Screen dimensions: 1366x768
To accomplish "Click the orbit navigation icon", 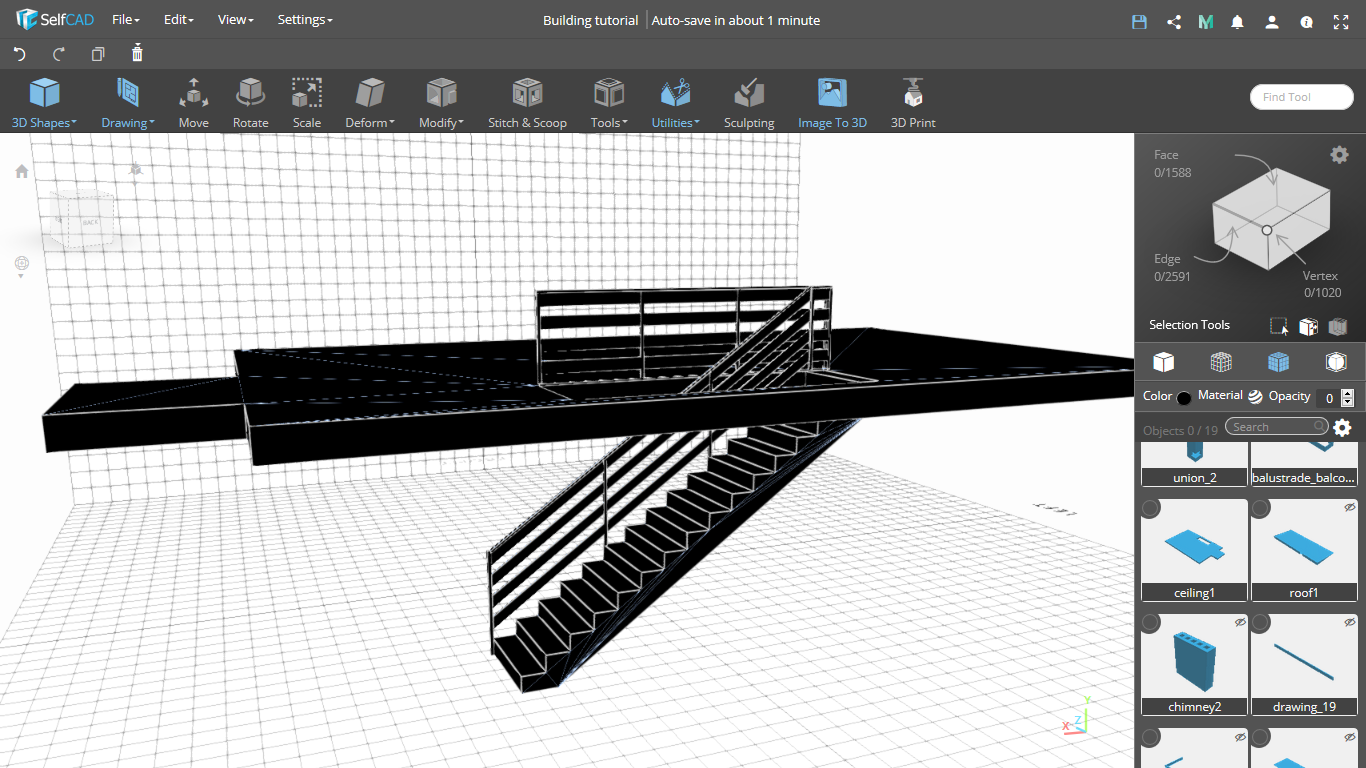I will (x=22, y=263).
